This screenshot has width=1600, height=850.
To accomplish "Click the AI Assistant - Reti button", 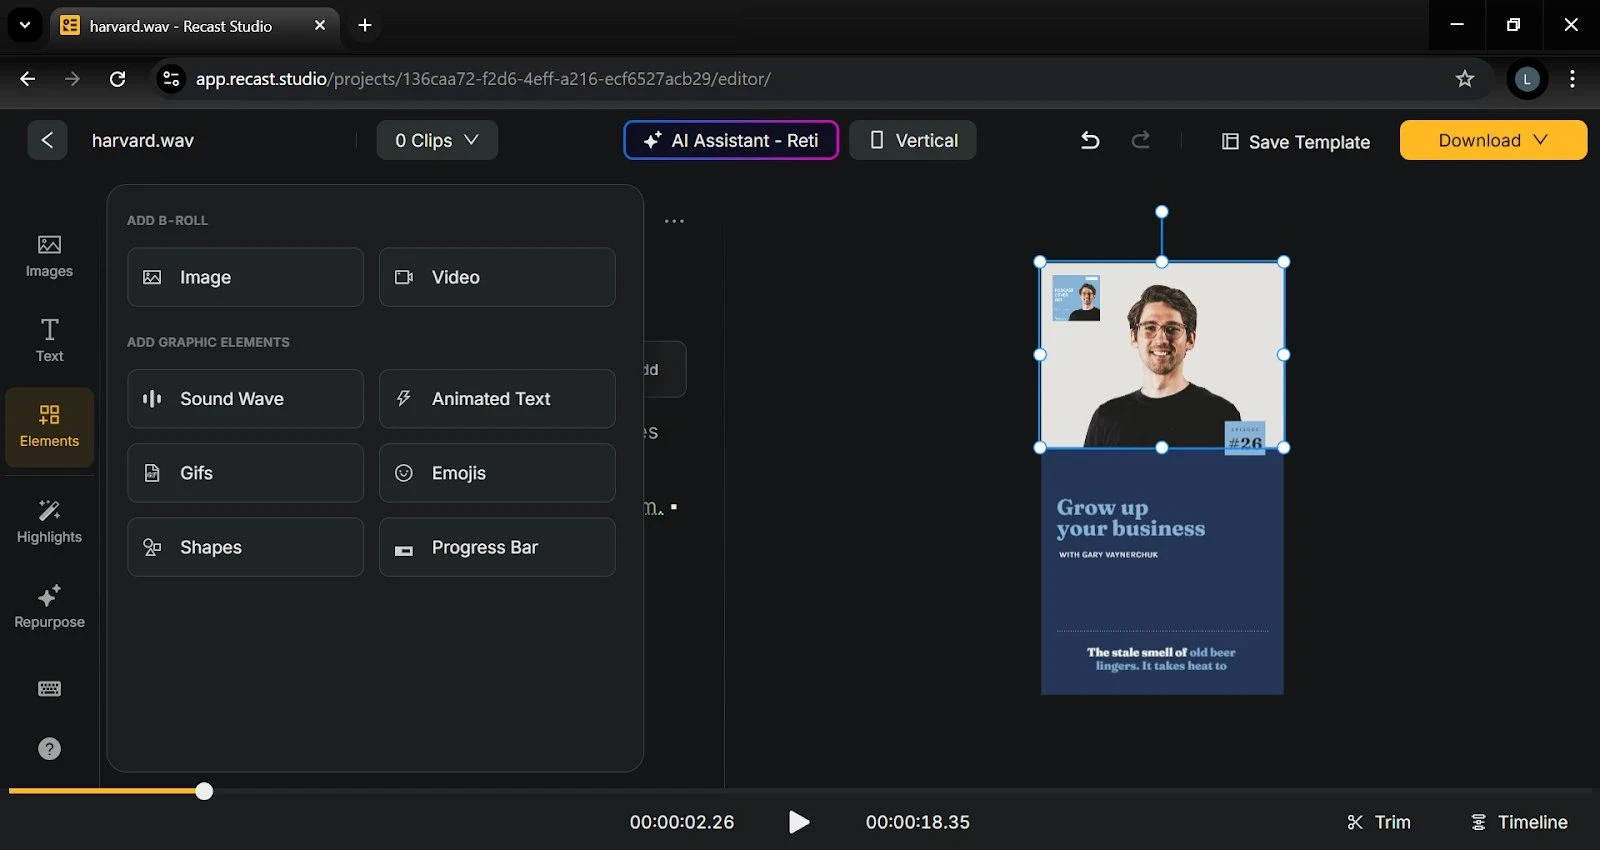I will click(731, 141).
